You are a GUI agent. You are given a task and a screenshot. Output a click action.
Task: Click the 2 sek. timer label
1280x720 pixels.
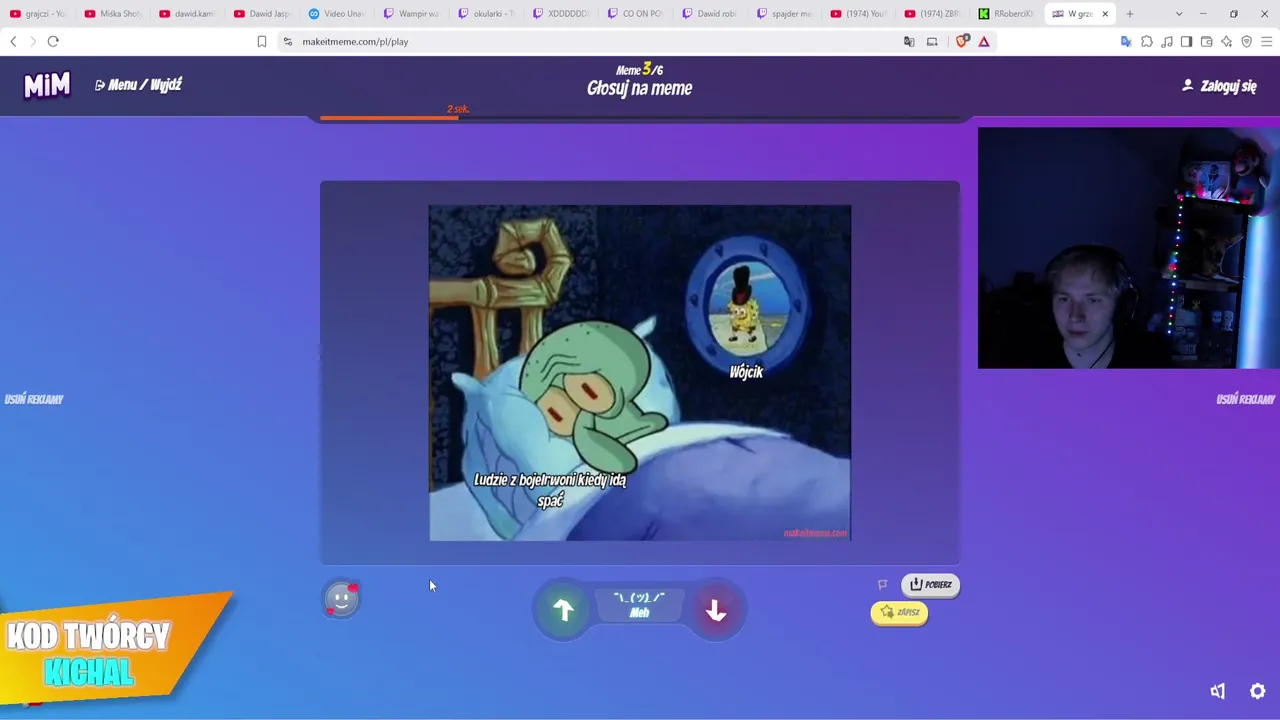[458, 109]
